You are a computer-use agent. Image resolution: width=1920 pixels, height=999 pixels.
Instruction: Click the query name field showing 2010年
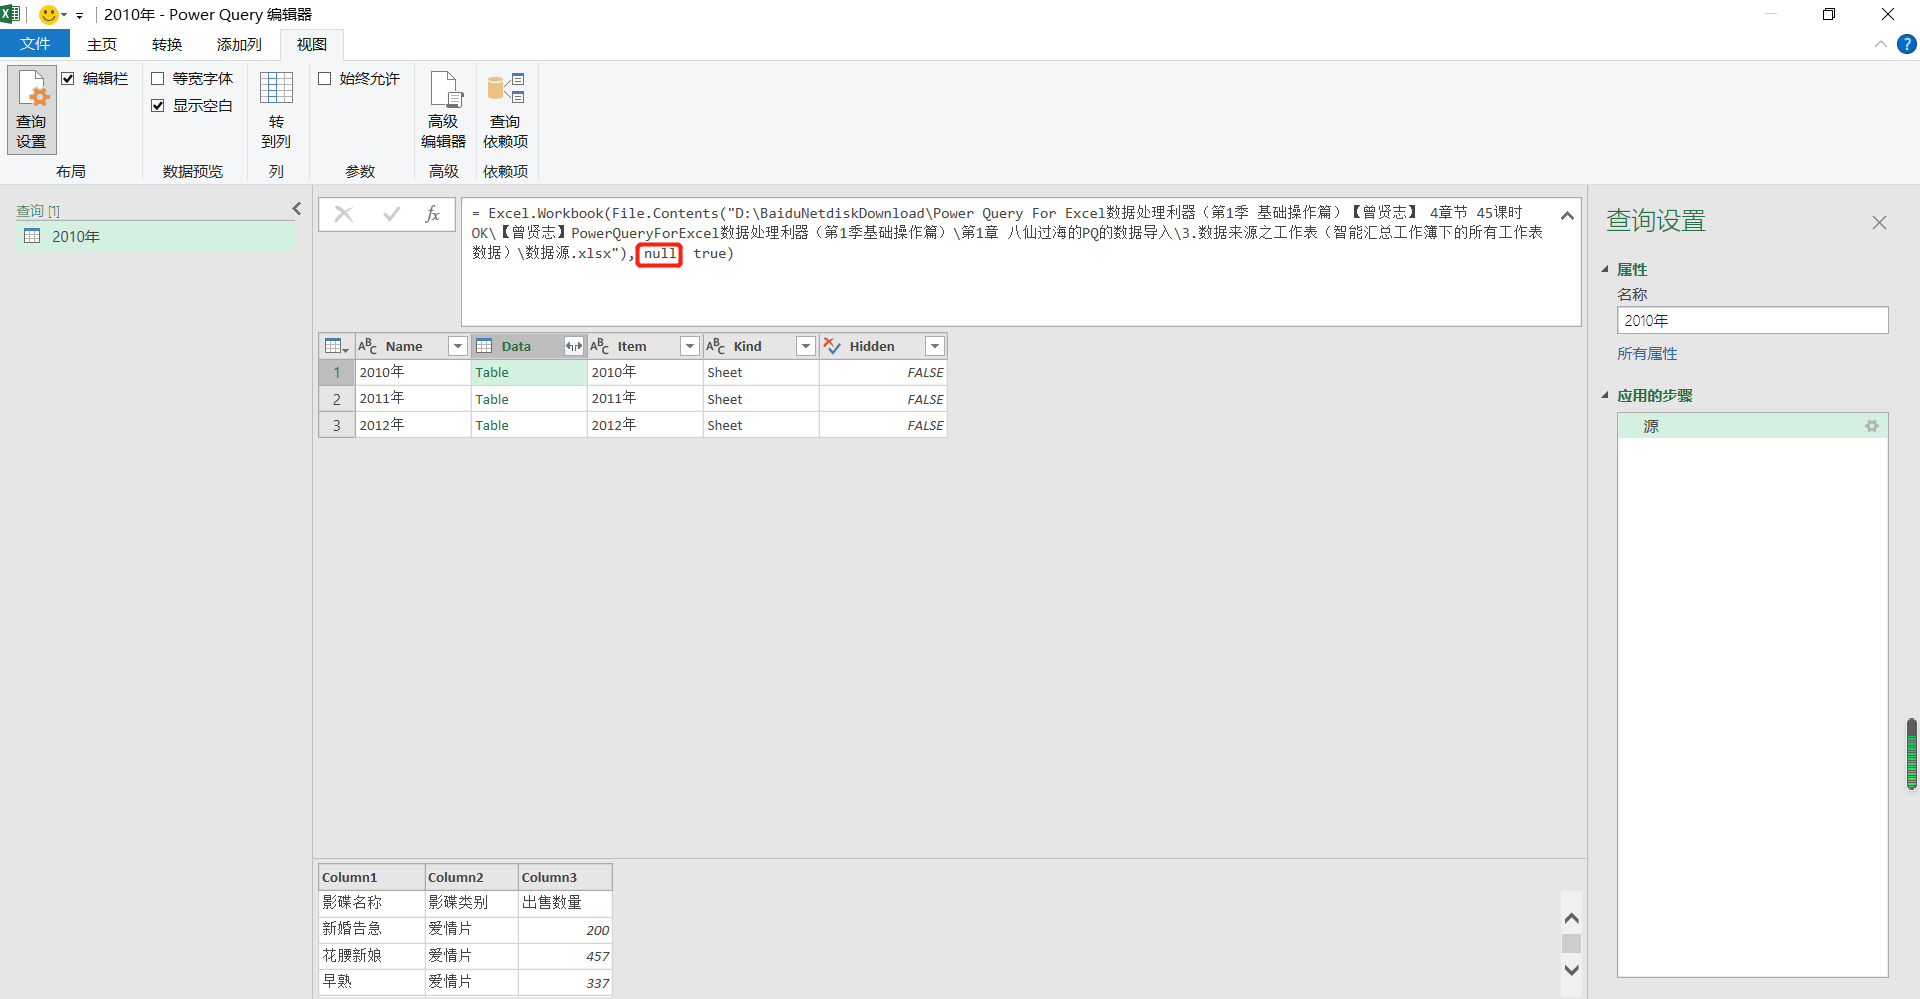pyautogui.click(x=1753, y=320)
